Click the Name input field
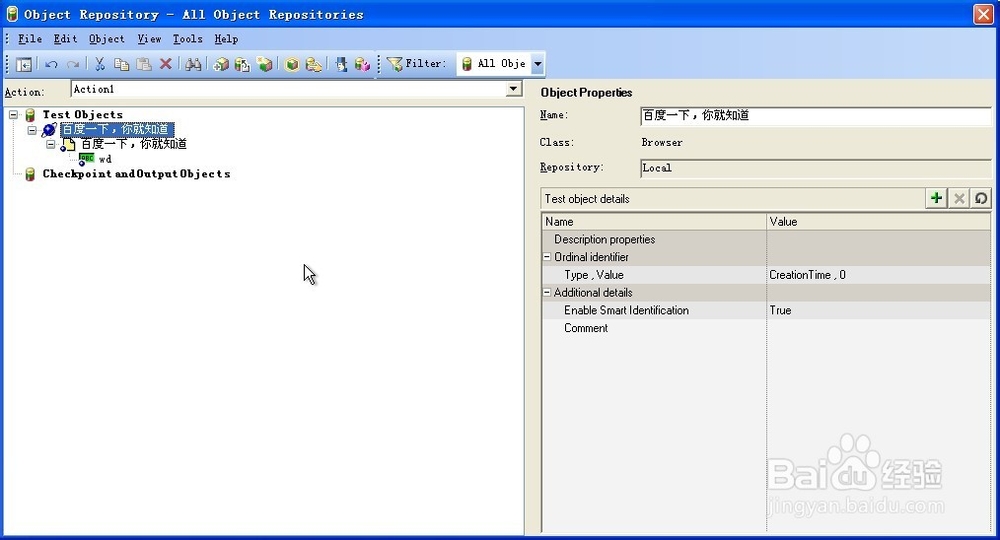Screen dimensions: 1000x540 [816, 115]
